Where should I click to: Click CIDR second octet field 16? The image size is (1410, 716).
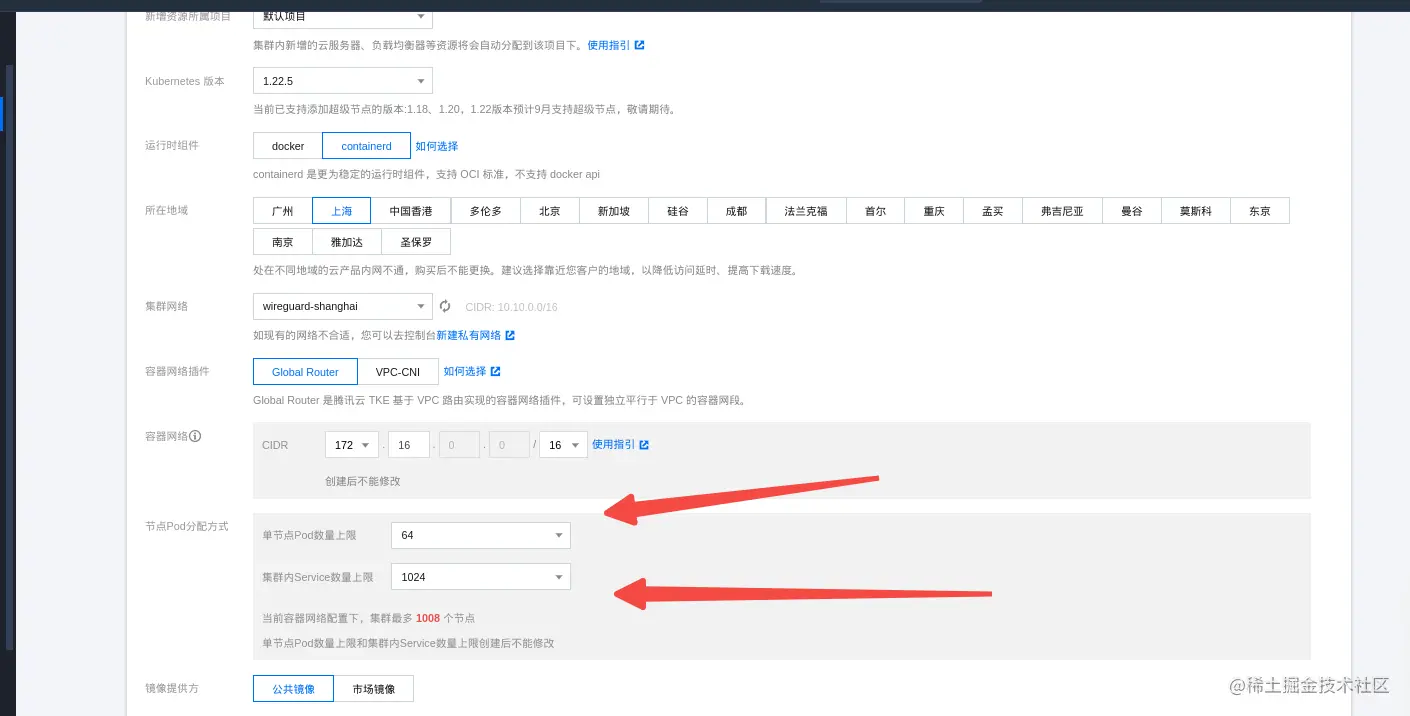409,445
